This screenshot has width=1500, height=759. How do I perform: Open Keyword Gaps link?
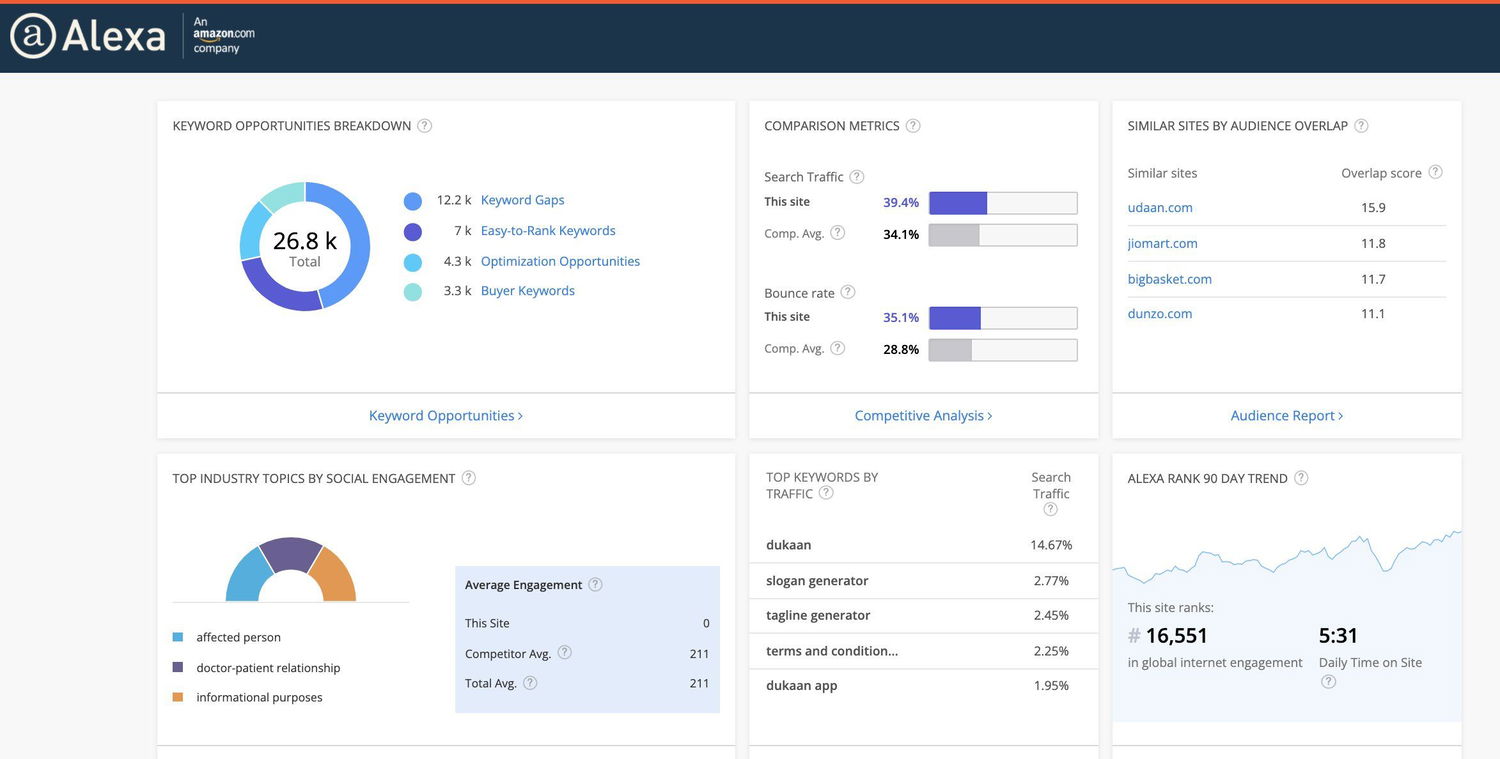pos(523,200)
